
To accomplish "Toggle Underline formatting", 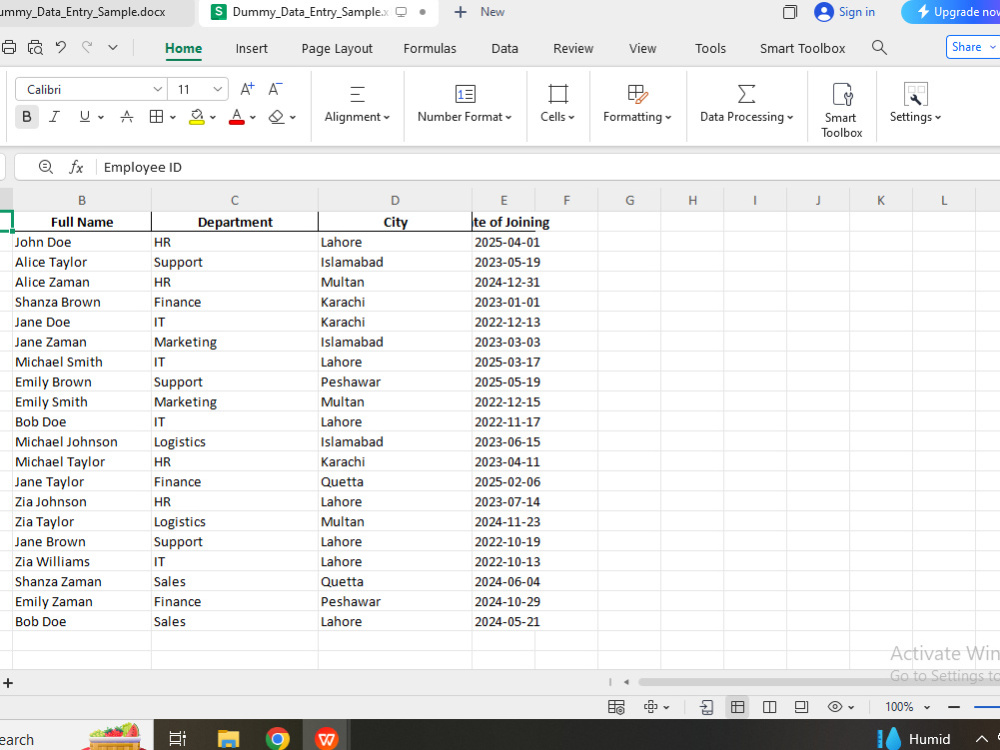I will point(84,117).
